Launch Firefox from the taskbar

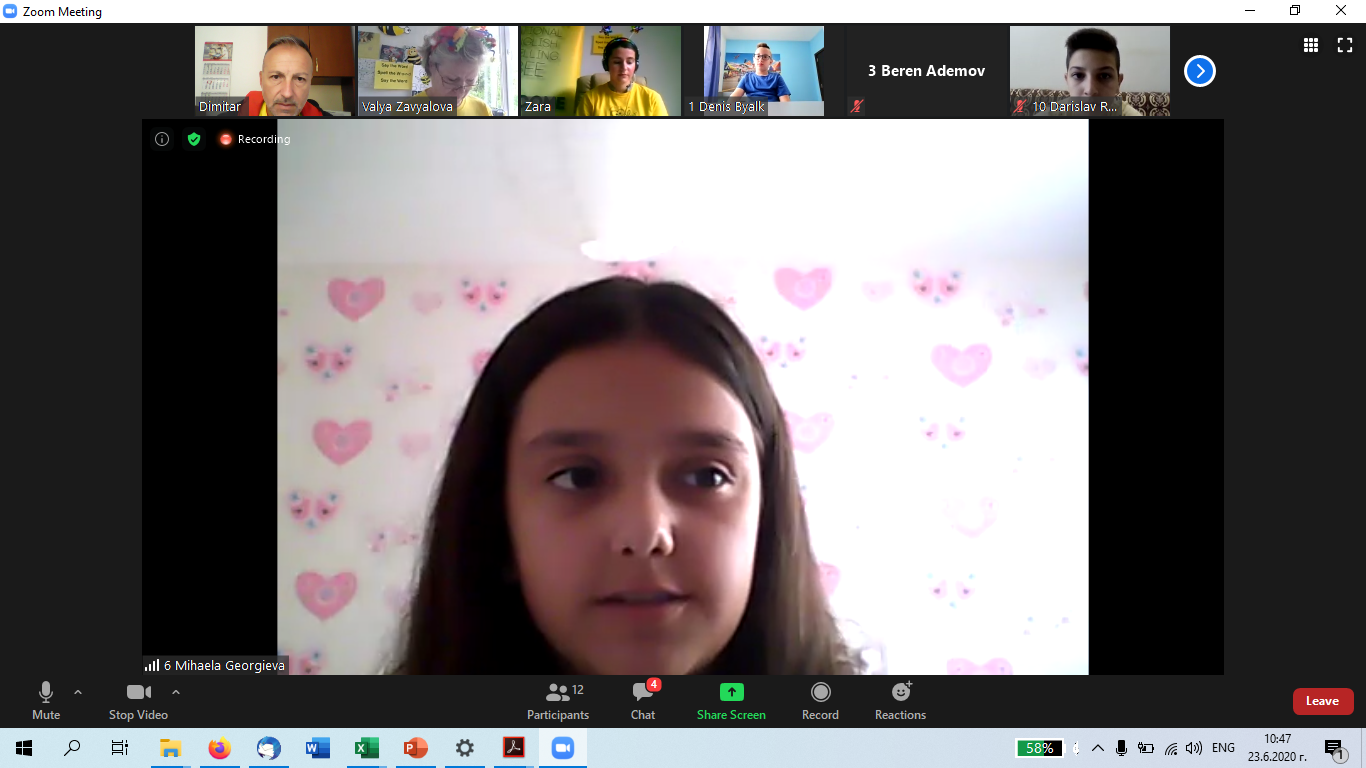pos(219,748)
